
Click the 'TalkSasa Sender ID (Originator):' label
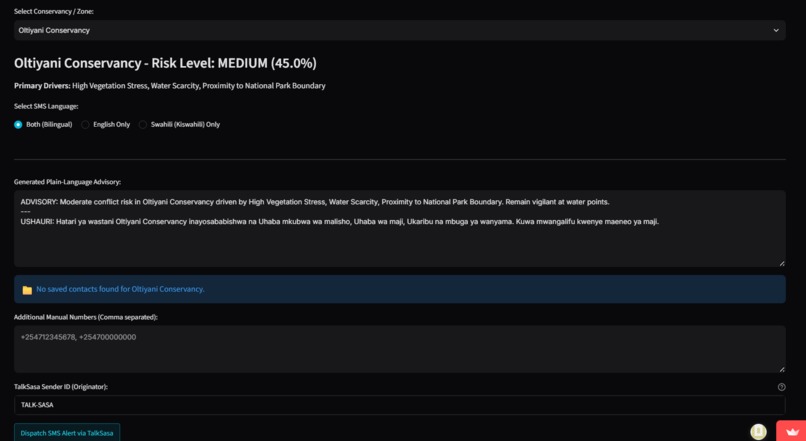coord(61,387)
